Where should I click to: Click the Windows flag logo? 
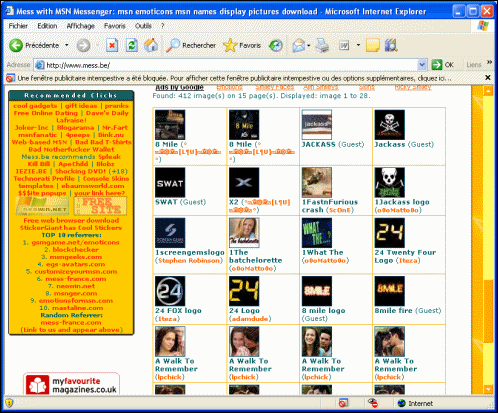483,26
